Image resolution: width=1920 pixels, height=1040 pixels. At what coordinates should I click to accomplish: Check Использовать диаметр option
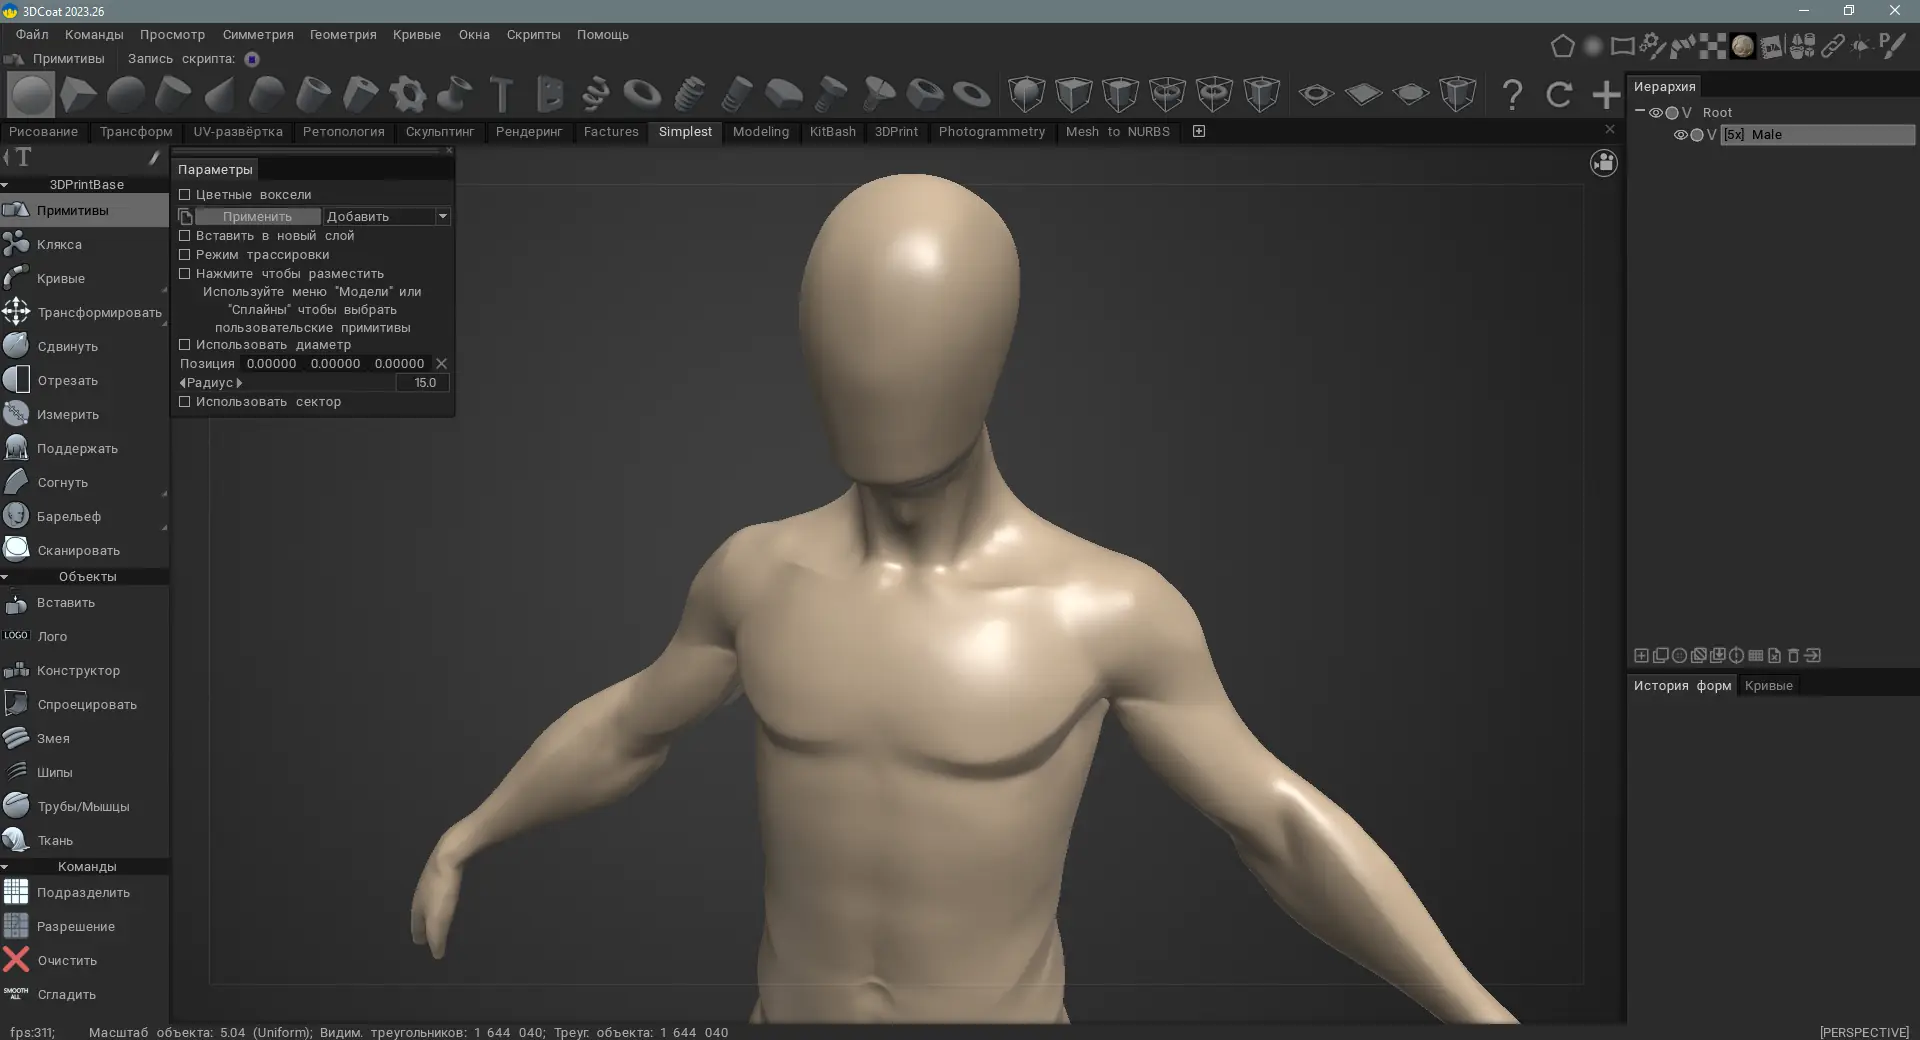click(184, 345)
